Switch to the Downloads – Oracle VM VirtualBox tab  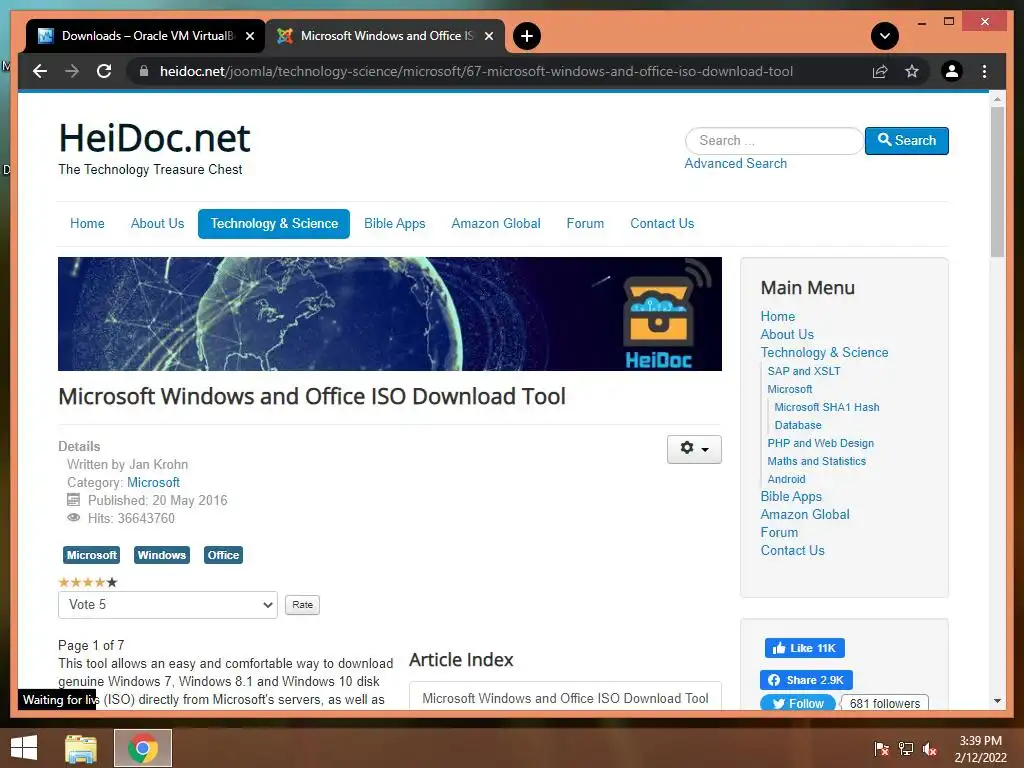click(145, 37)
